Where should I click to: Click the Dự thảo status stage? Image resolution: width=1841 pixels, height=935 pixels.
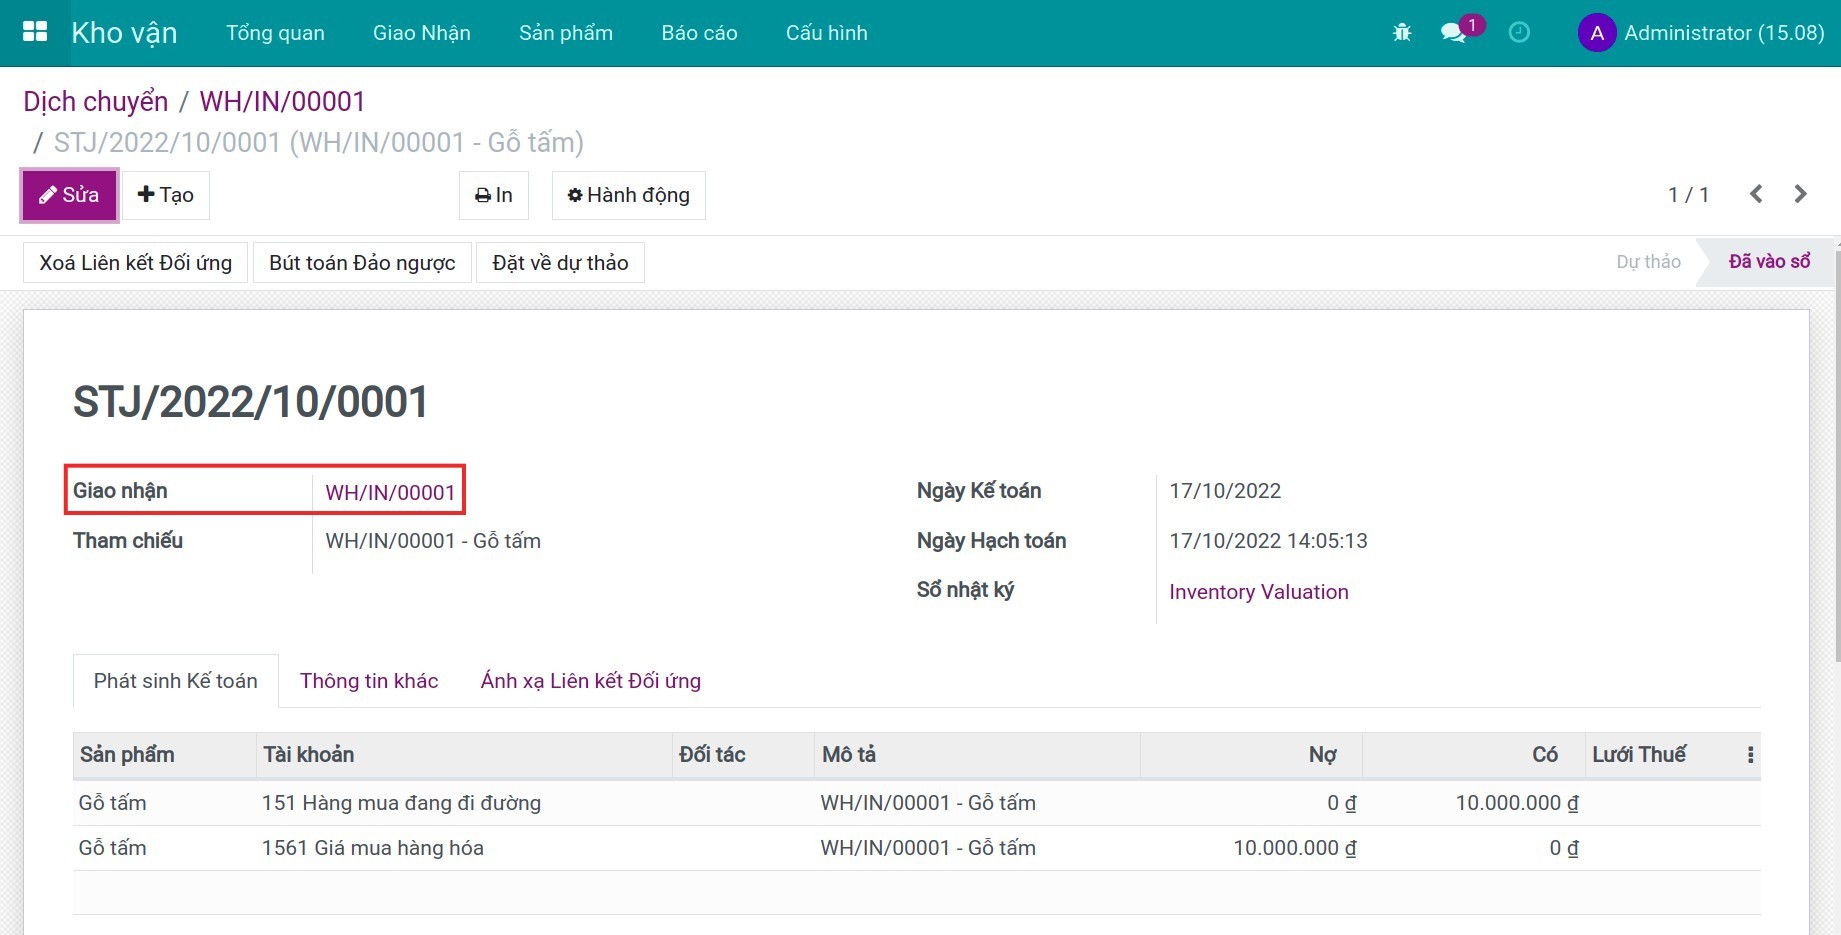(x=1648, y=262)
